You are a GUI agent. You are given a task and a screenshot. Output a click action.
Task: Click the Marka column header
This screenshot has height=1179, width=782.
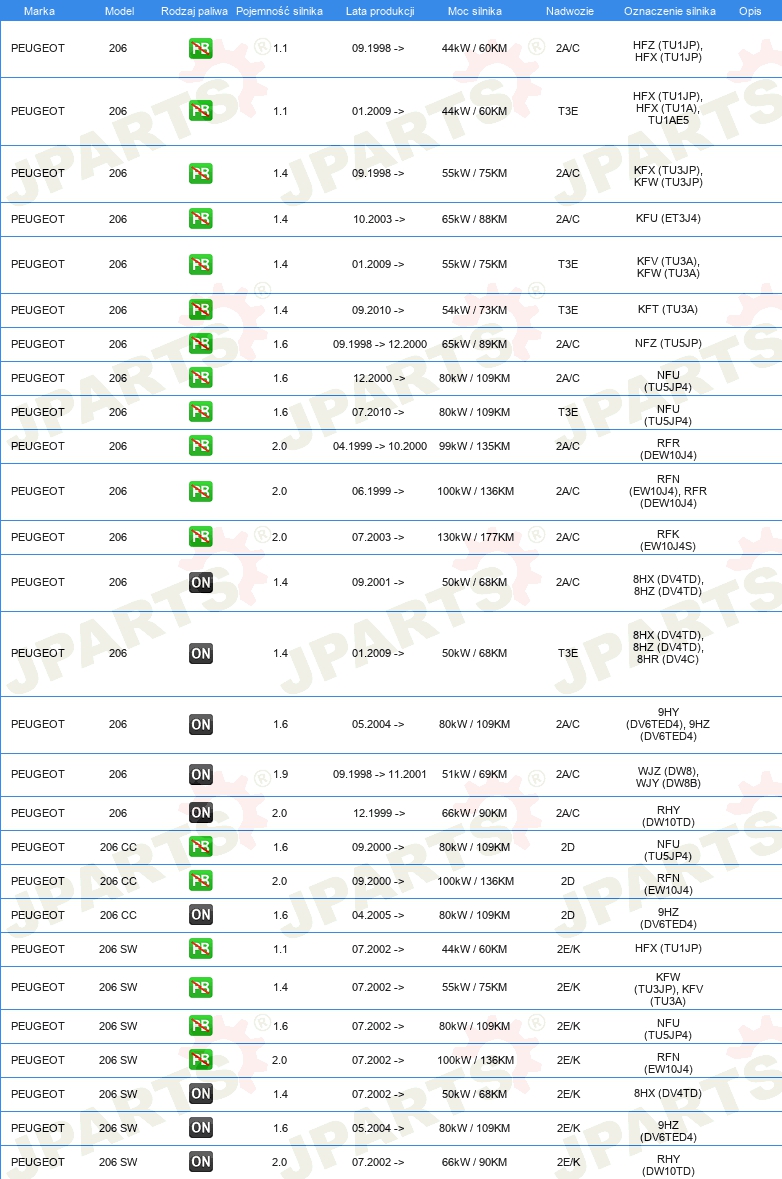pos(39,11)
